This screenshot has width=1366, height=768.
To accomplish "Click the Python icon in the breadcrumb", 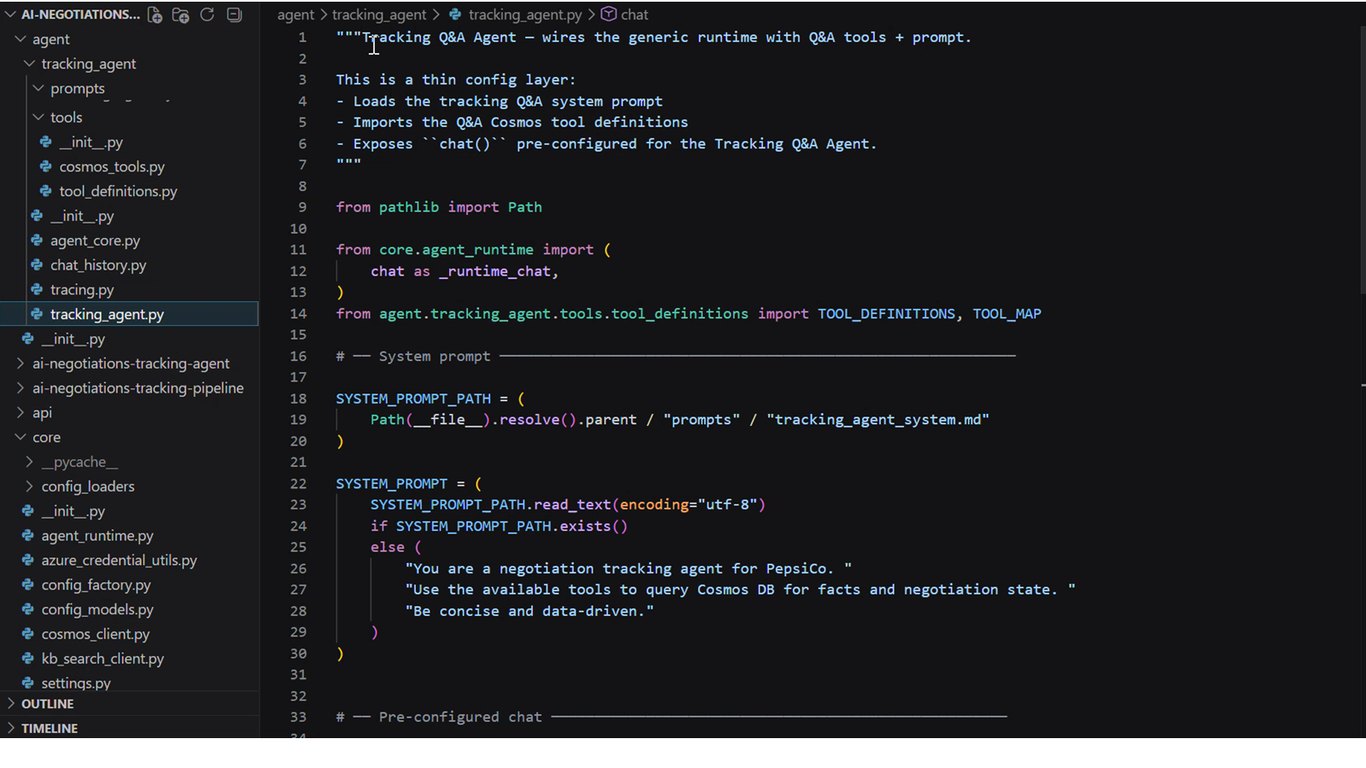I will click(x=456, y=15).
